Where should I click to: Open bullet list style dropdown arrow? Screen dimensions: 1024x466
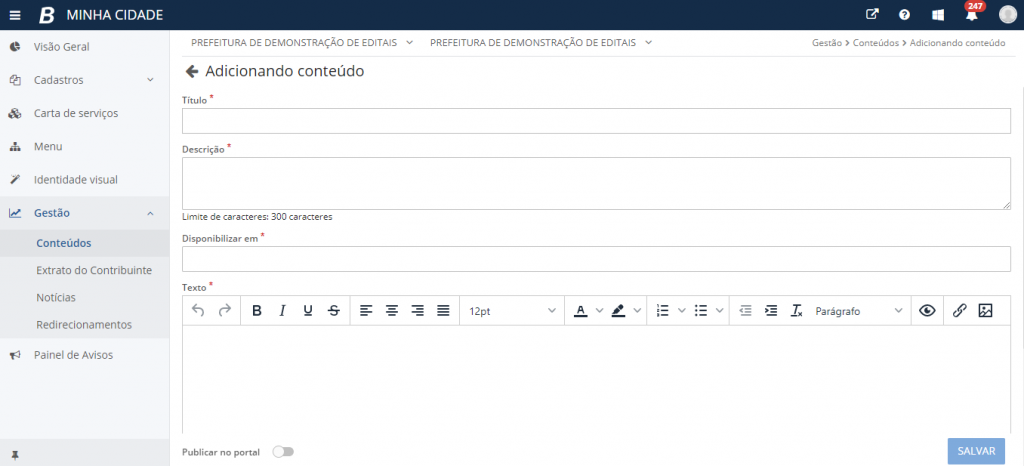click(720, 311)
